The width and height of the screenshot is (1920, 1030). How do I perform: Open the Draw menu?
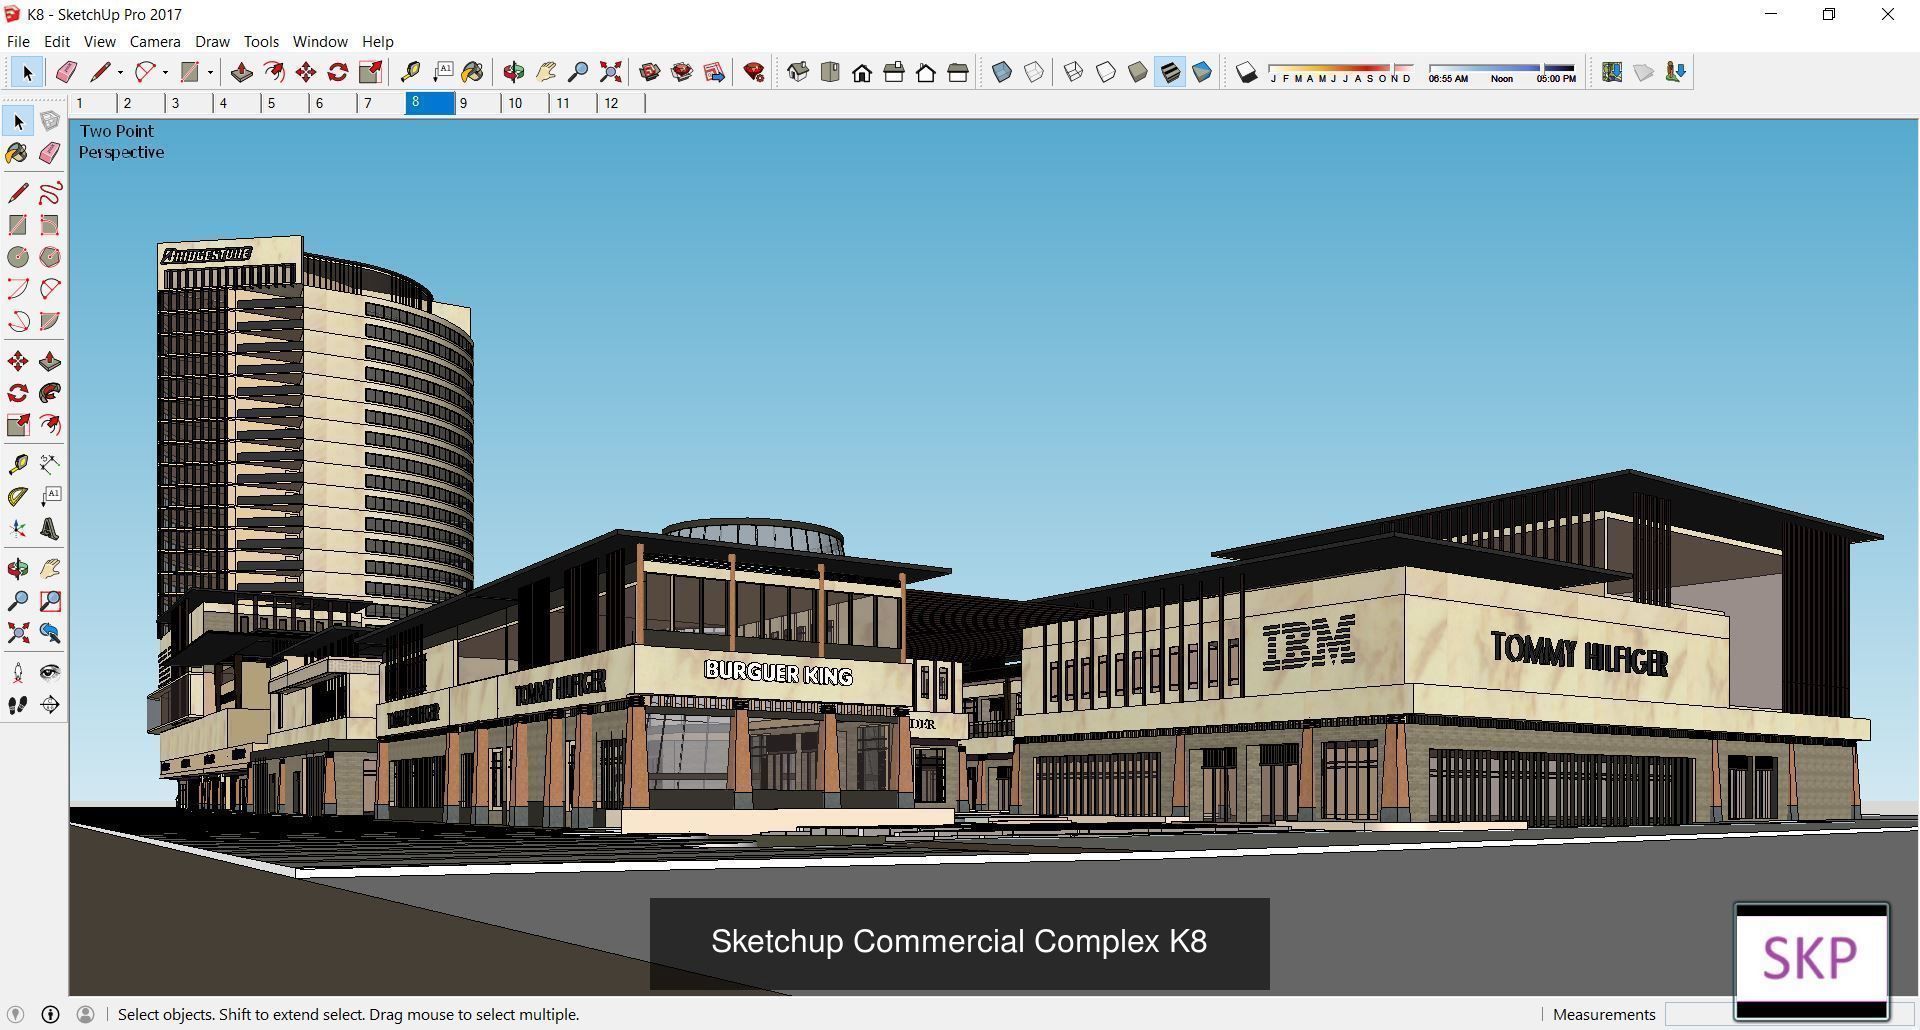click(212, 41)
